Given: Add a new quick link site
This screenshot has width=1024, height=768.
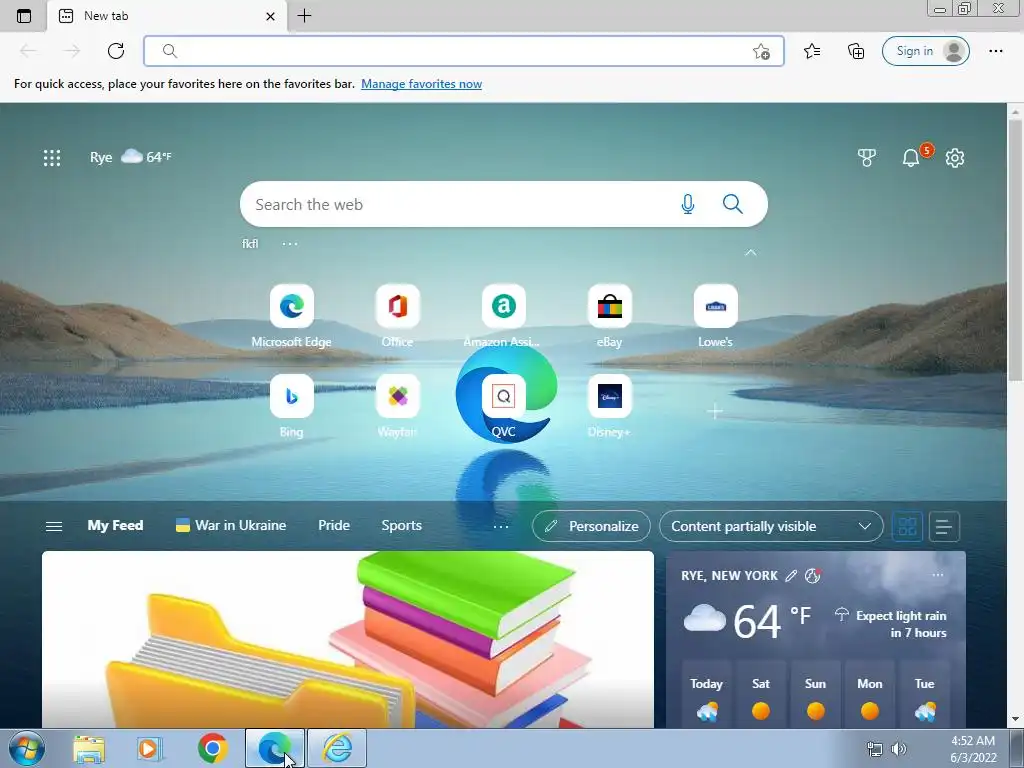Looking at the screenshot, I should pos(715,411).
